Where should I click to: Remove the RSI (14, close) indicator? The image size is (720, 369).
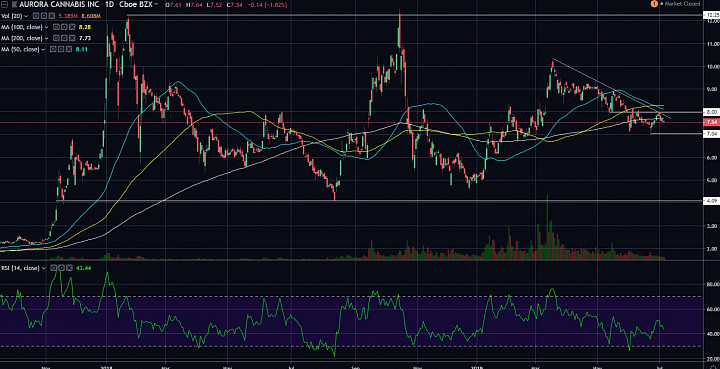pos(68,268)
